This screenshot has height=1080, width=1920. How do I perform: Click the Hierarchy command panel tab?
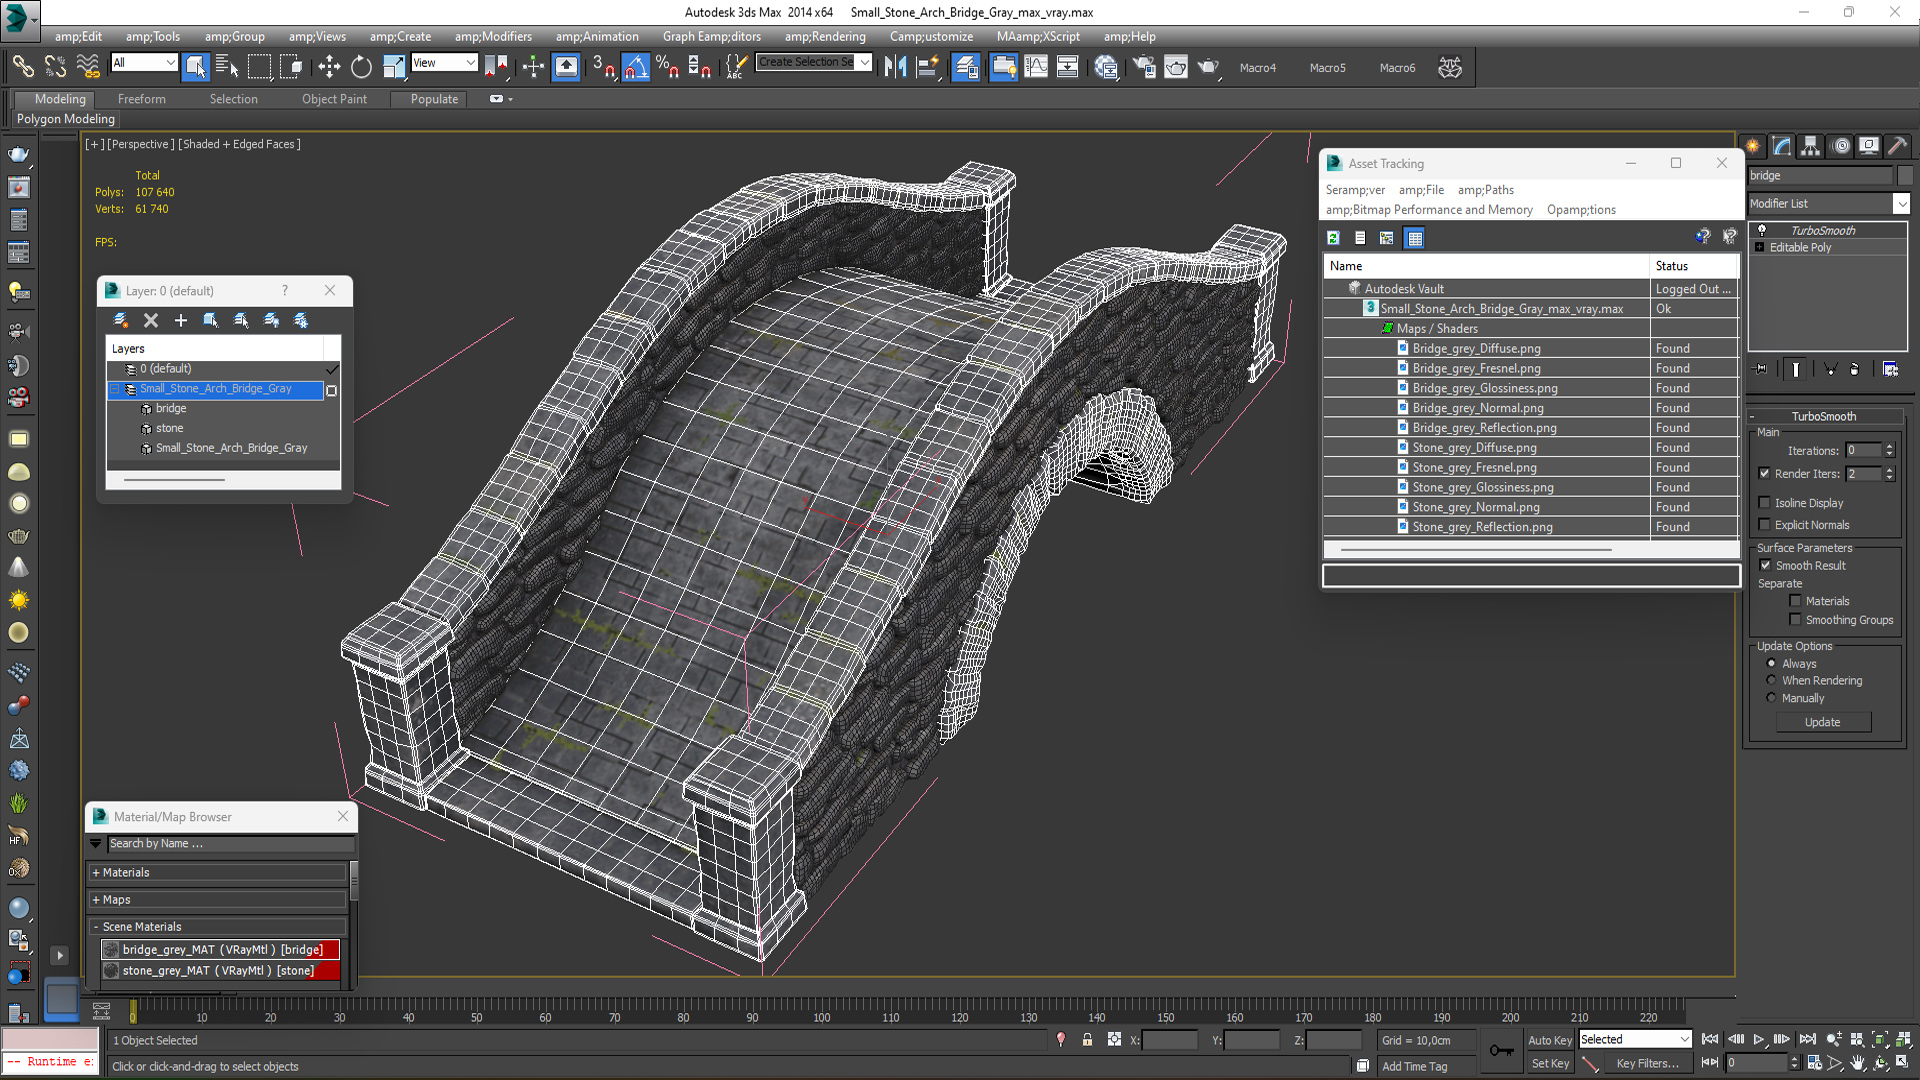[1810, 146]
